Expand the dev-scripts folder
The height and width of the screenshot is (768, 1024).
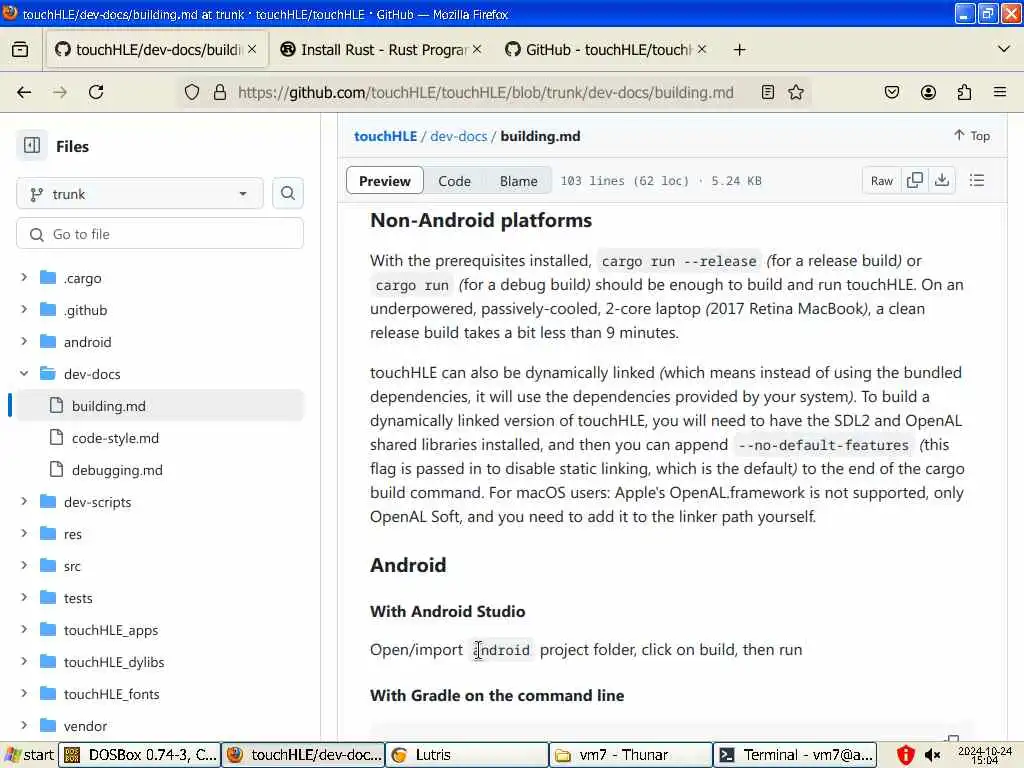point(24,502)
